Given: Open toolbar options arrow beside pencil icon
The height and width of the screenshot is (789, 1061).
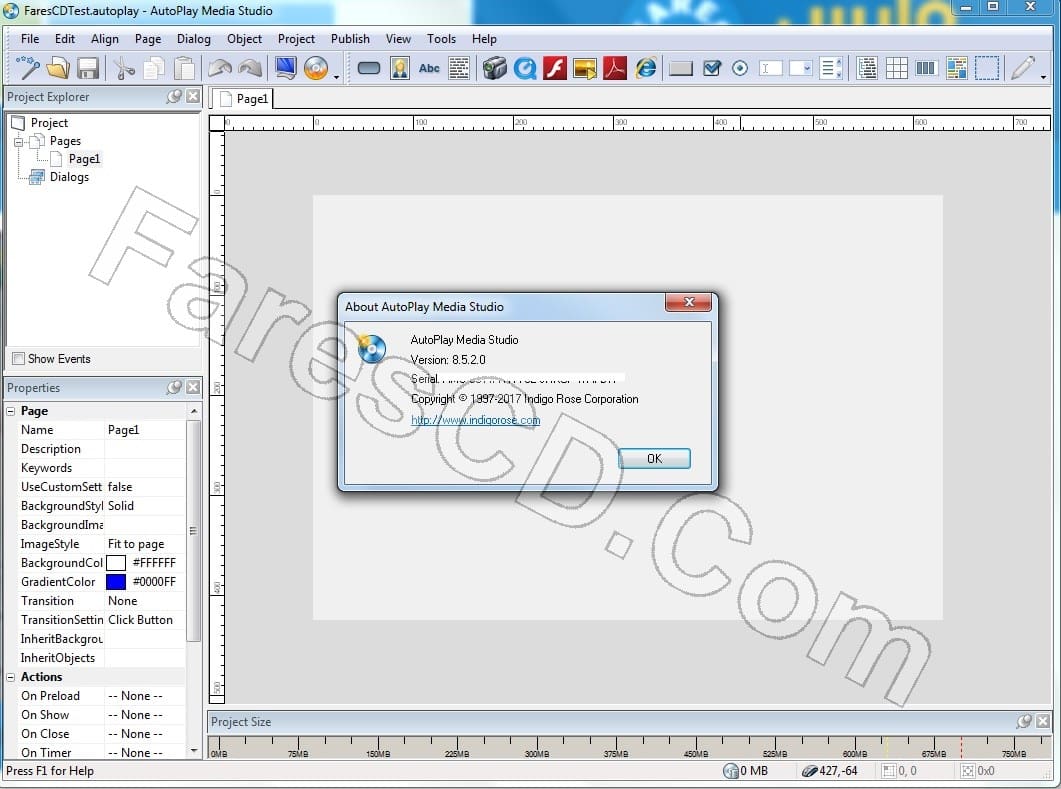Looking at the screenshot, I should [1043, 77].
